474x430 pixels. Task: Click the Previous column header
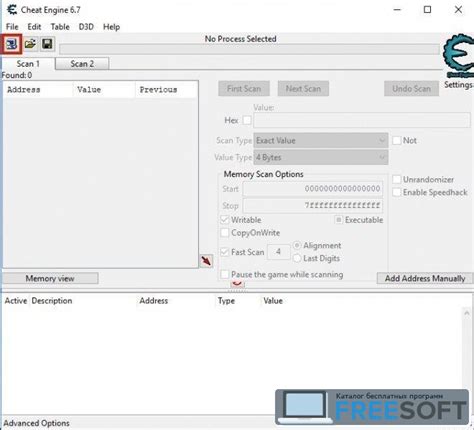click(x=166, y=90)
